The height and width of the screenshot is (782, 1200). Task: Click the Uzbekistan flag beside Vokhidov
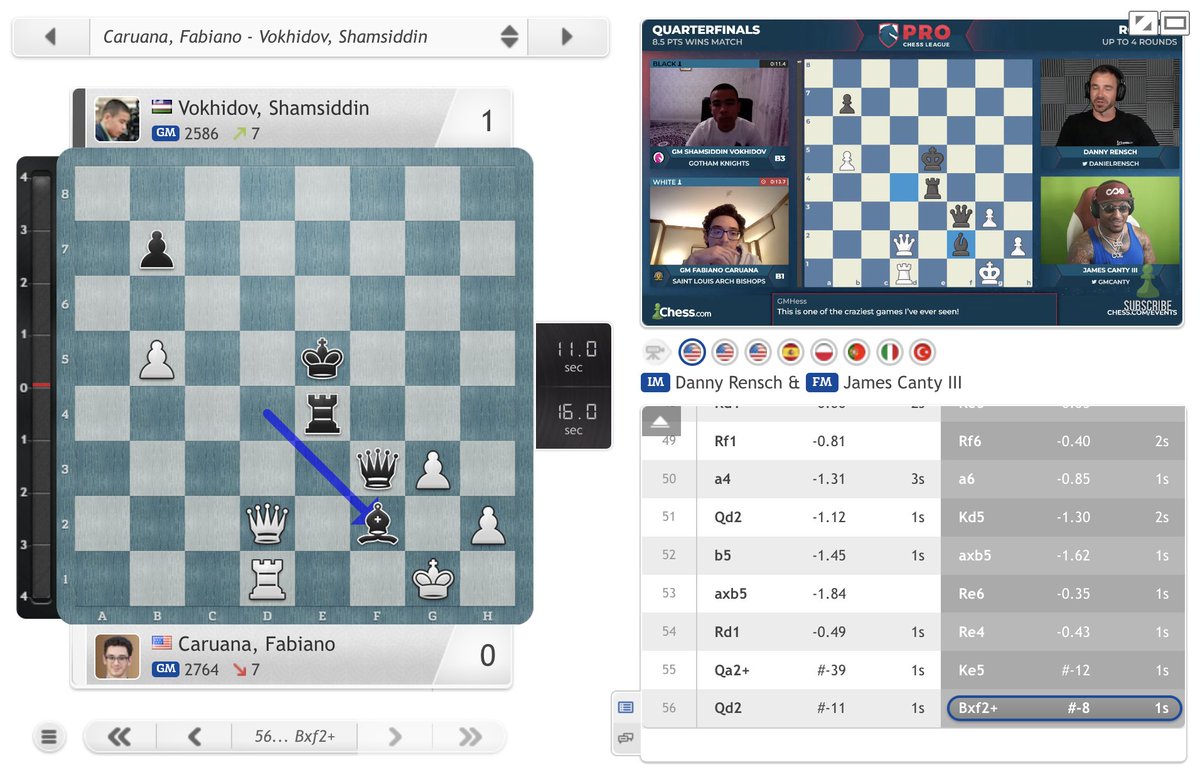coord(163,108)
